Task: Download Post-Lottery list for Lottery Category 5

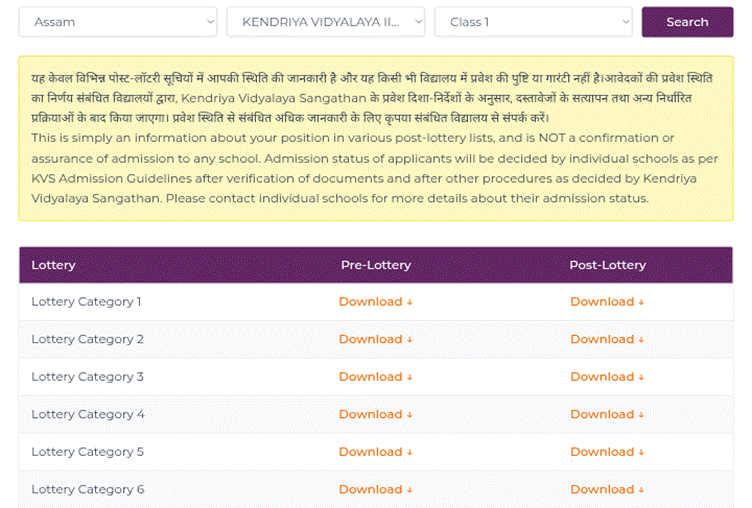Action: pyautogui.click(x=607, y=452)
